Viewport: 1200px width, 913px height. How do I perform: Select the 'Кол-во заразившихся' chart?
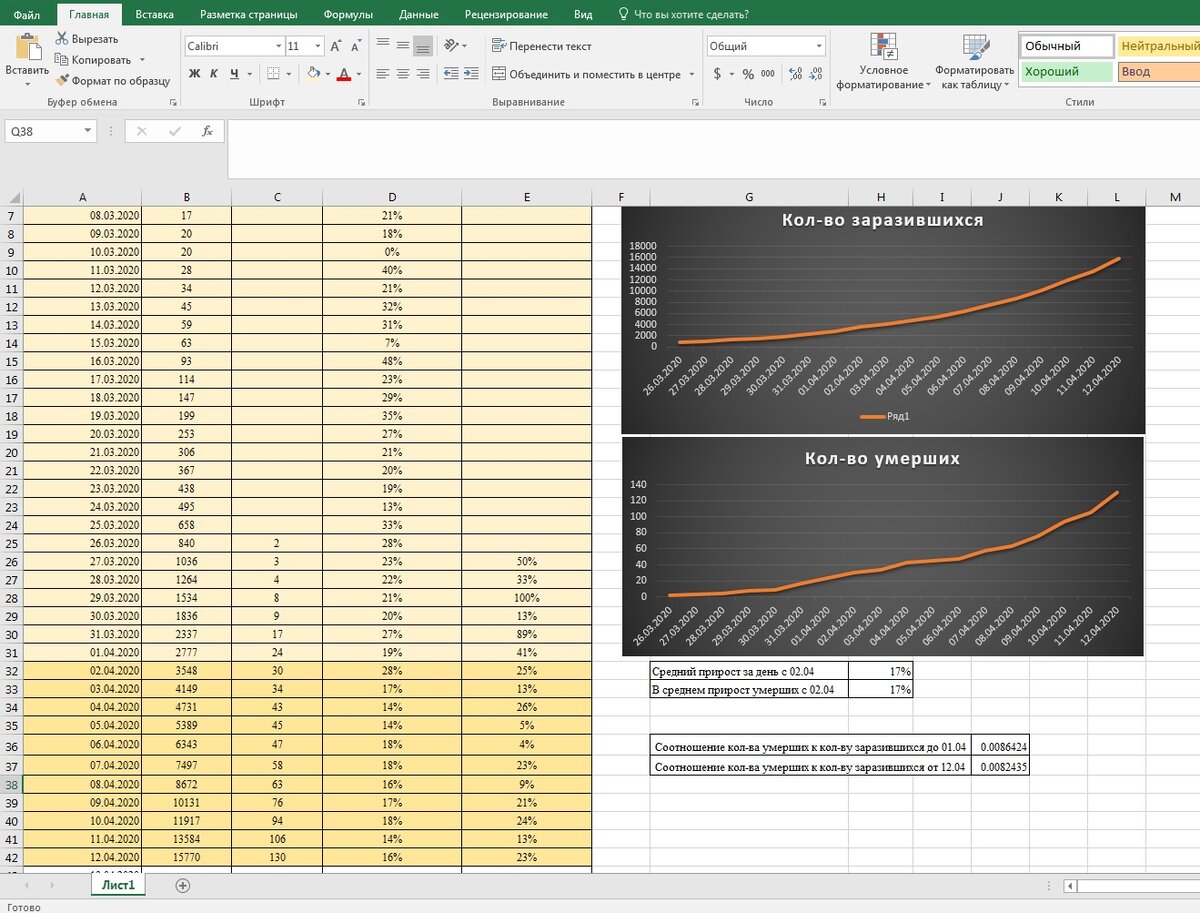883,319
